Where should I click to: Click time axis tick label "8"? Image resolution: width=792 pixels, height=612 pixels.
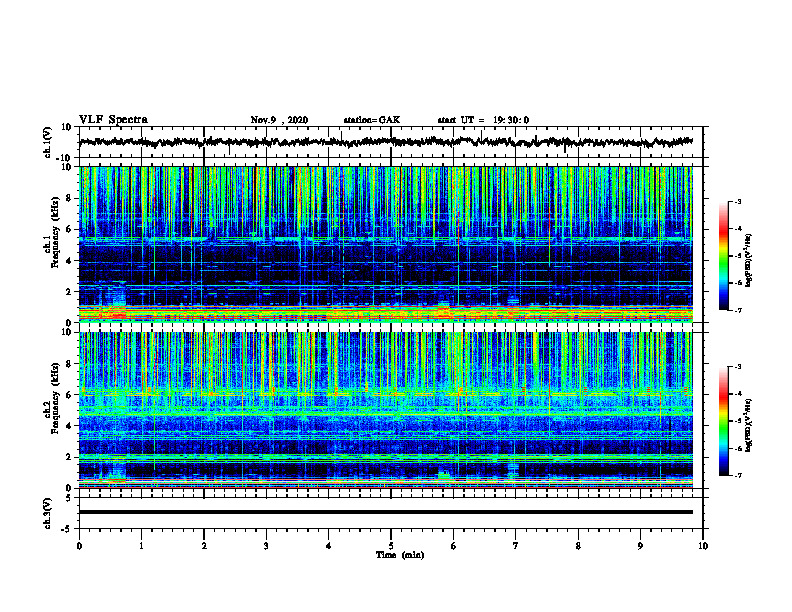[x=578, y=546]
